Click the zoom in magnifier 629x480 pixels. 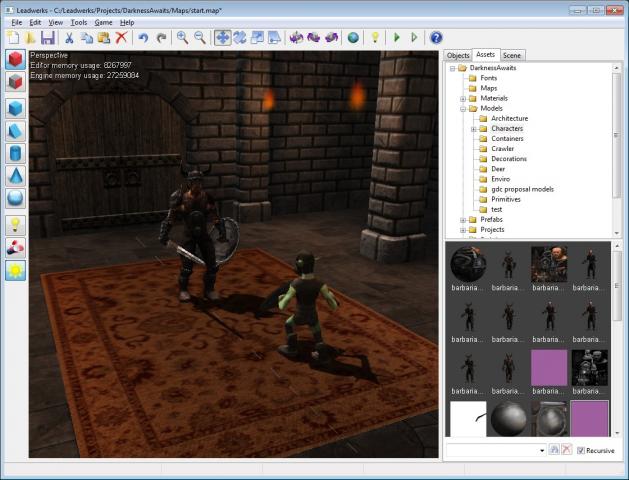(182, 38)
